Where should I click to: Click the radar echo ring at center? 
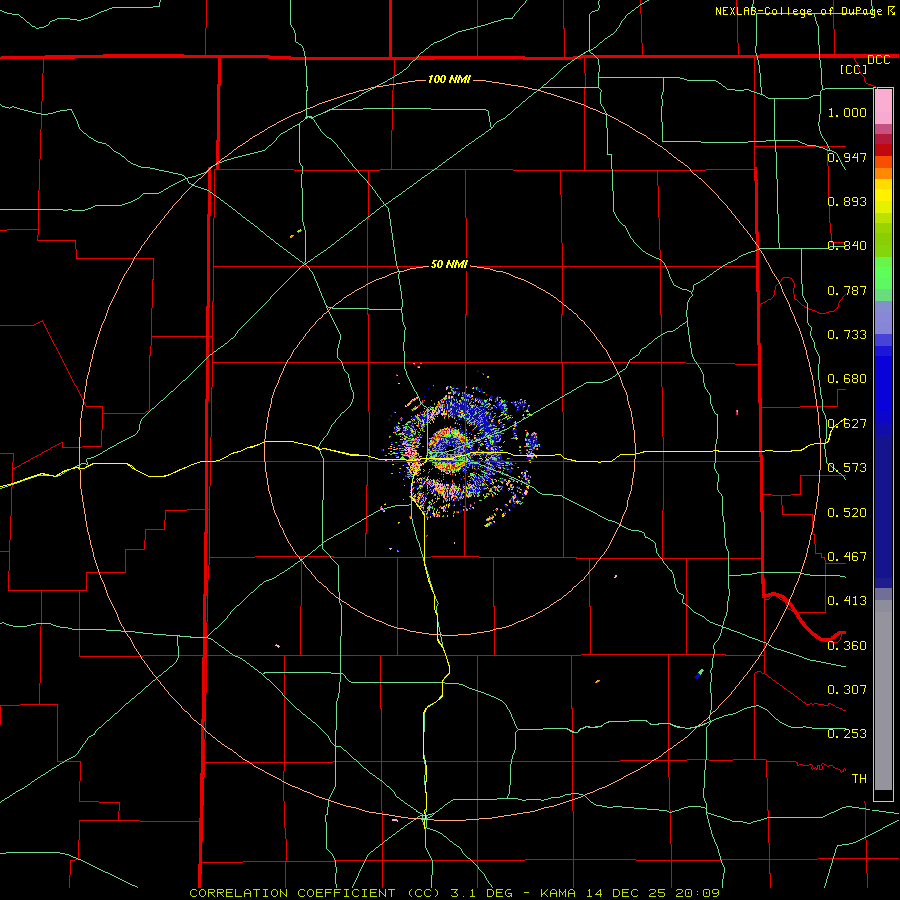click(x=448, y=451)
